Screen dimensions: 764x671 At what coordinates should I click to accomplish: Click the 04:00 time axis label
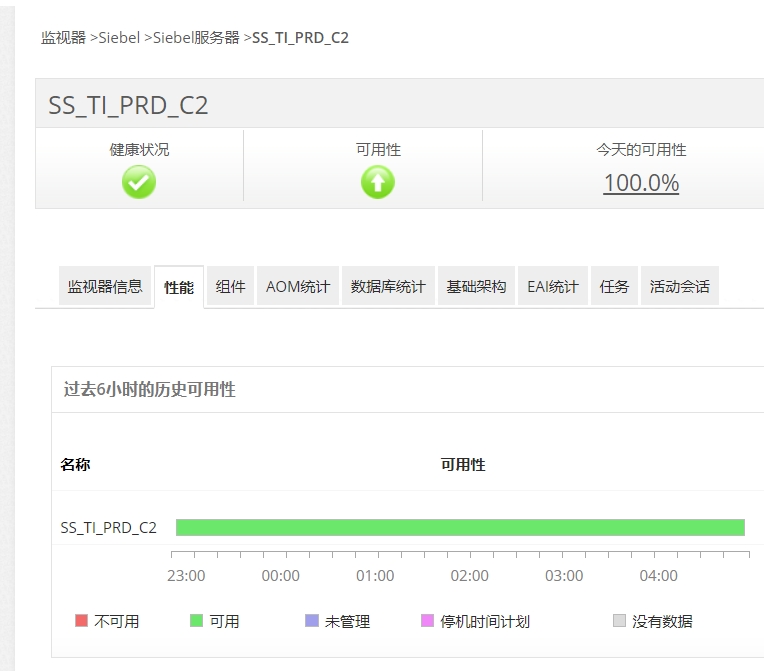point(659,575)
